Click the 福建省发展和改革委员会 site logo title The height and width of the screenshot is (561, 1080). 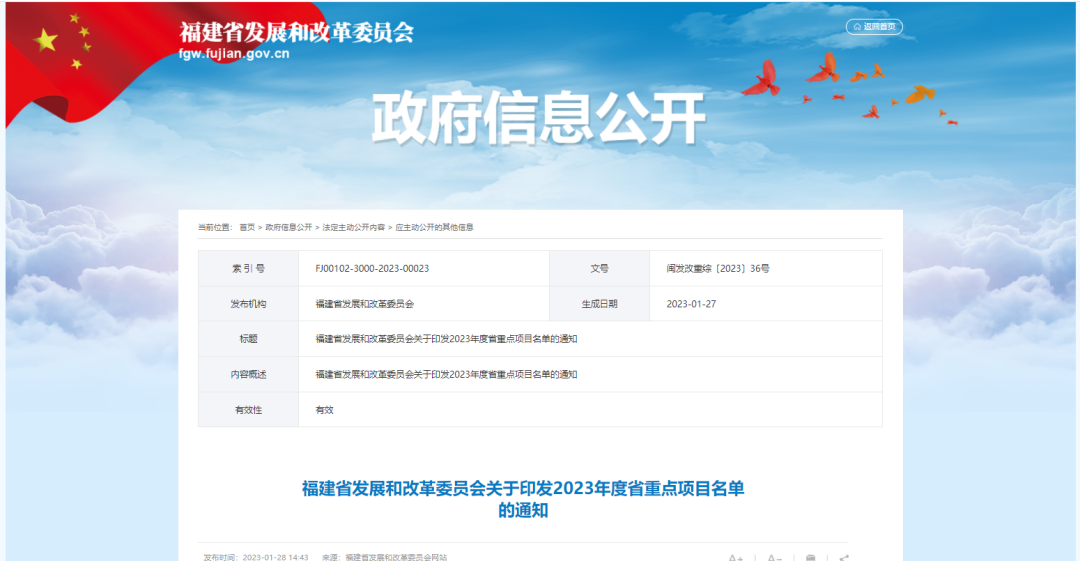click(297, 32)
